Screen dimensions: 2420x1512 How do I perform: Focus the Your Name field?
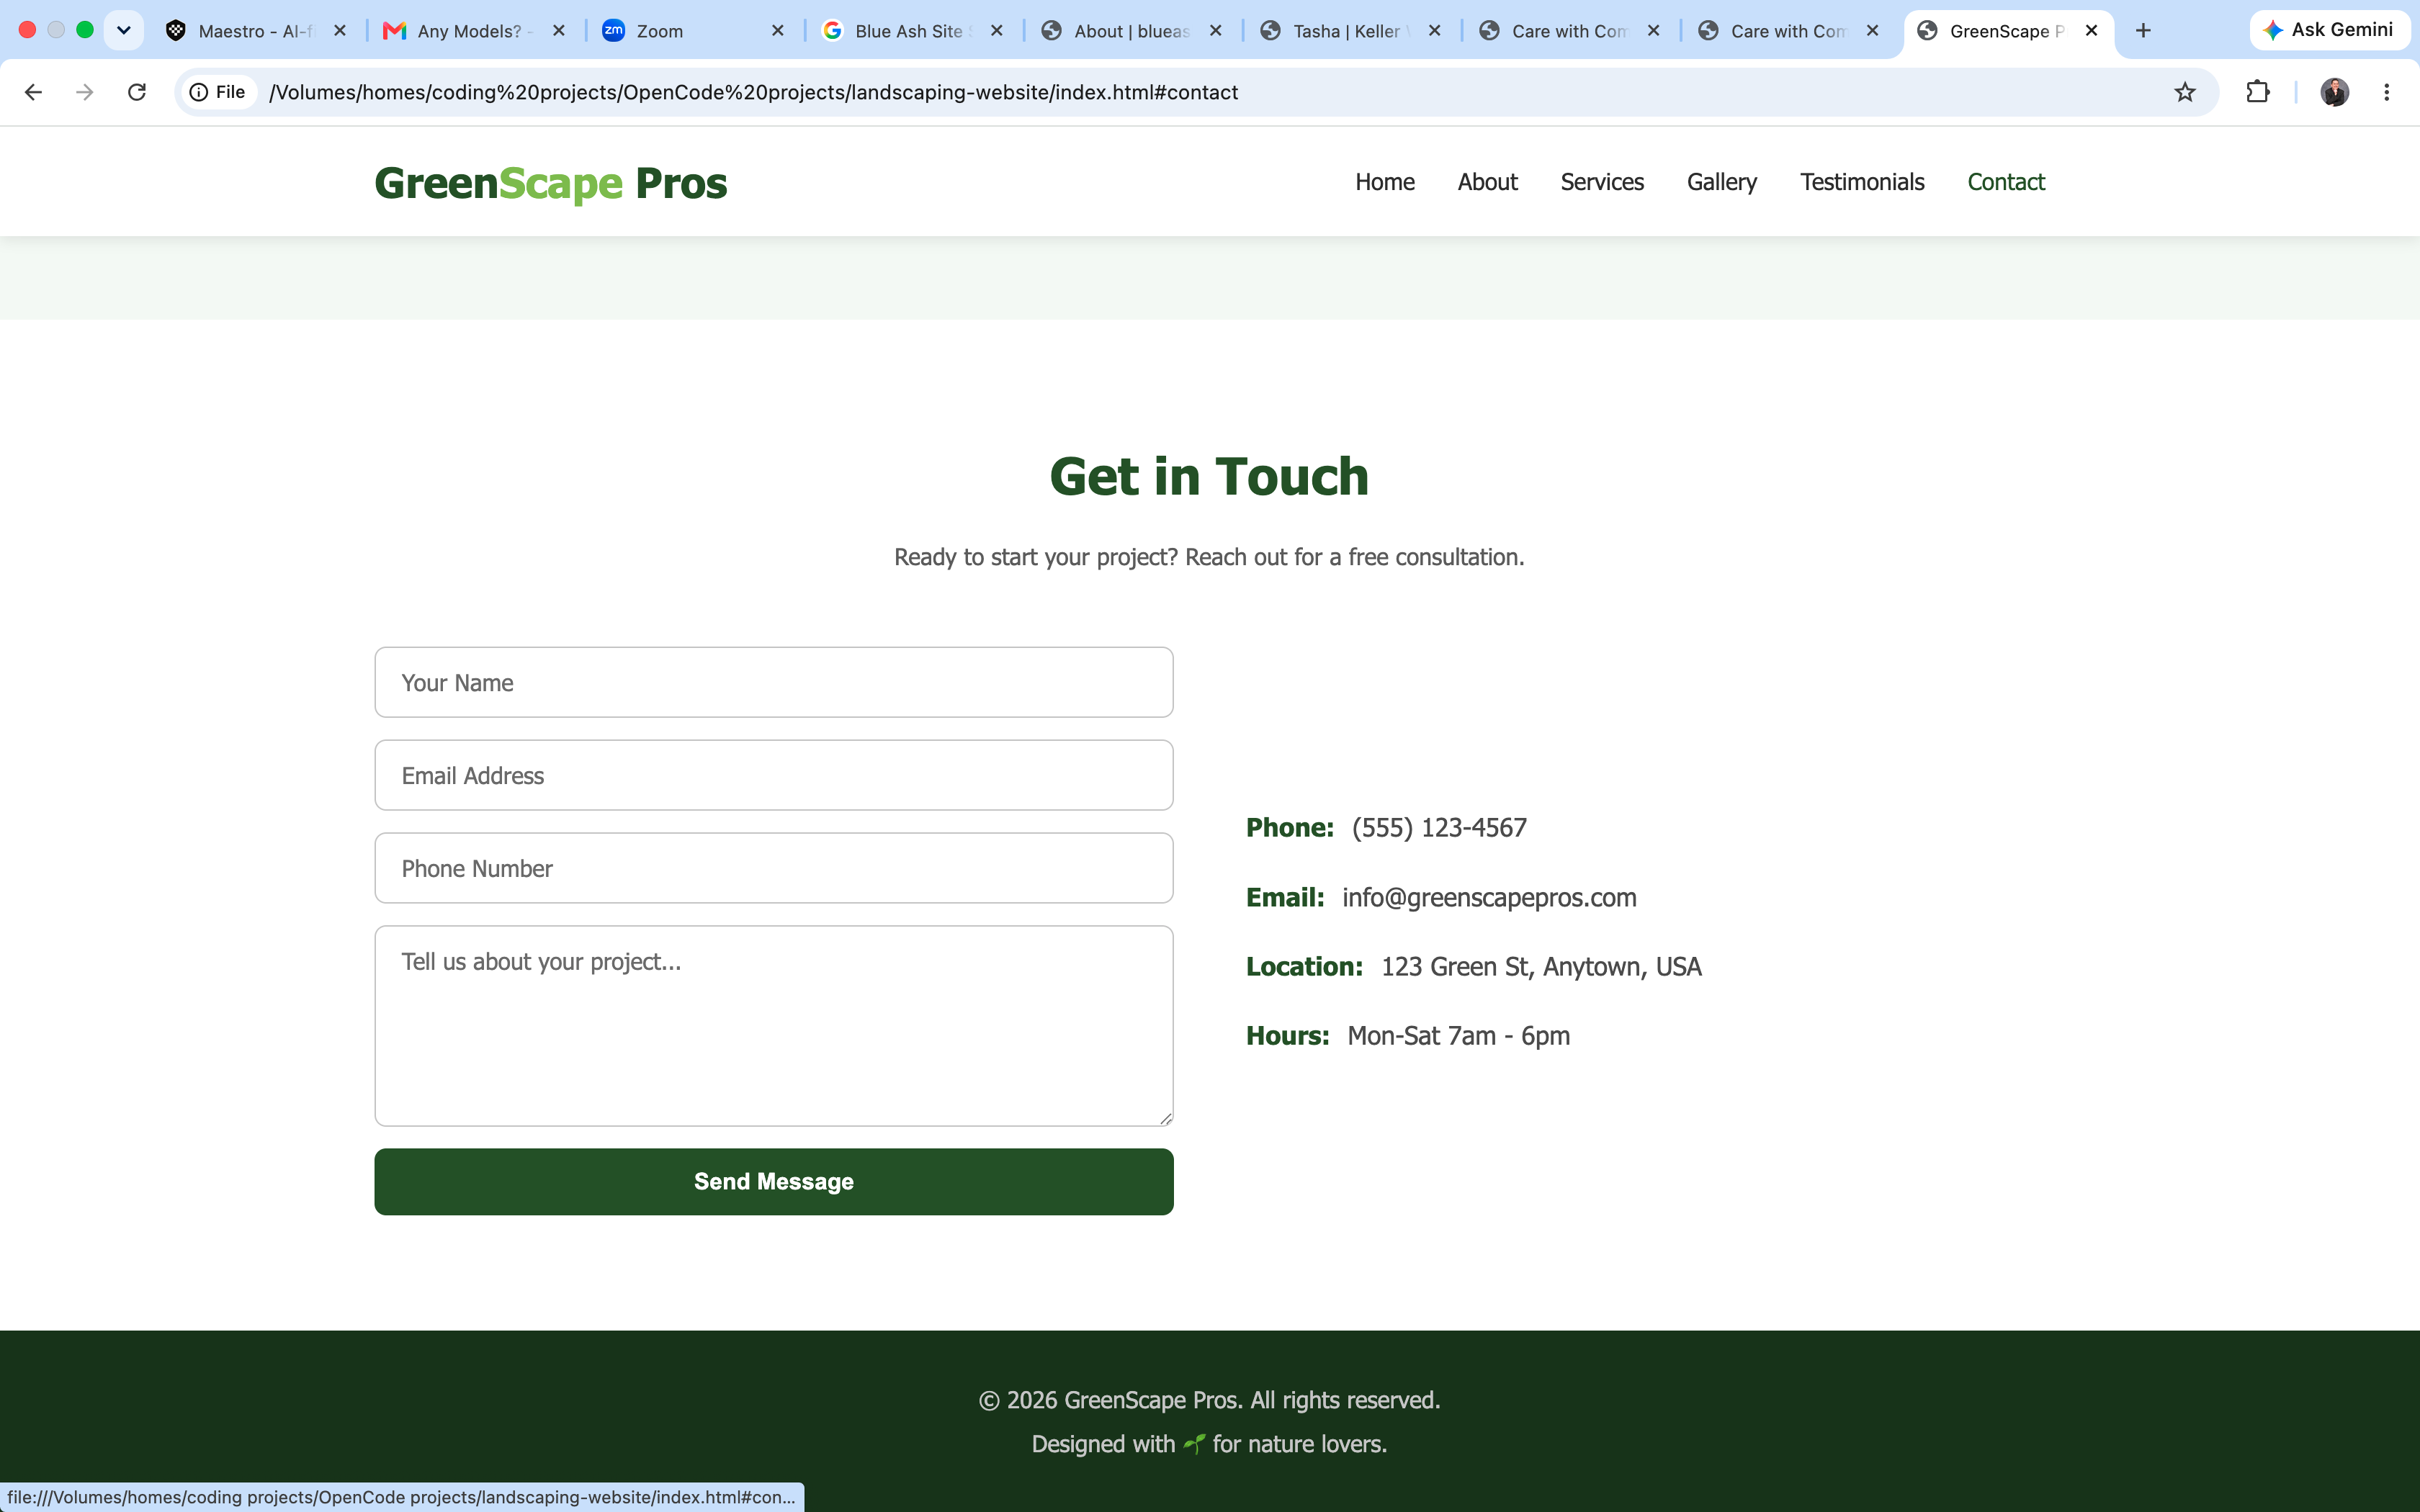tap(774, 682)
